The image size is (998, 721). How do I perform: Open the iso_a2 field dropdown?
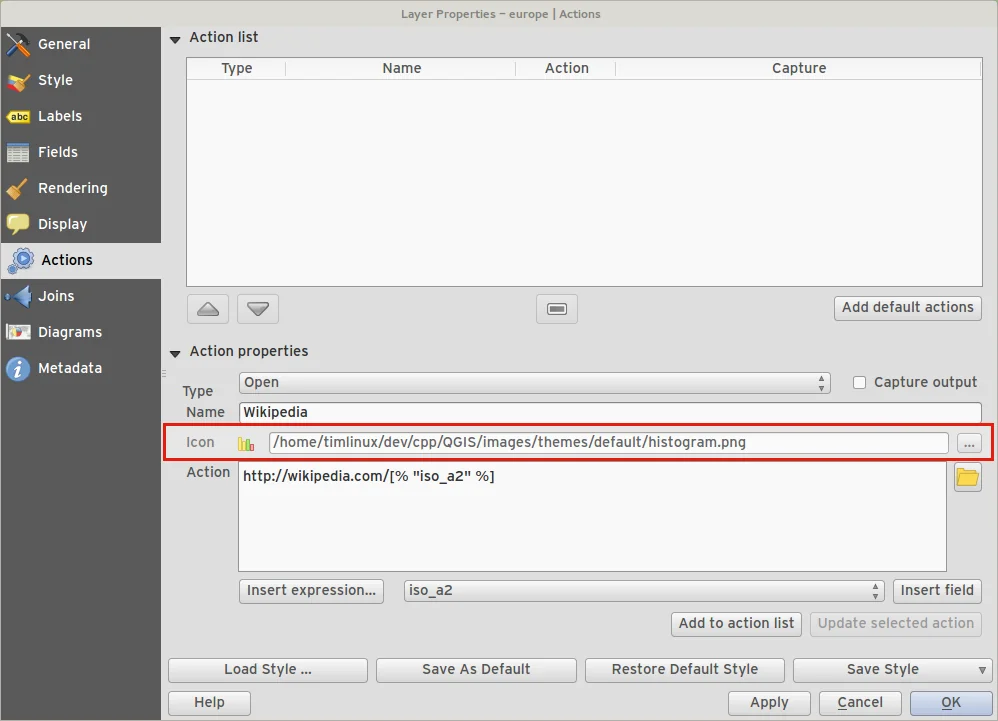644,591
